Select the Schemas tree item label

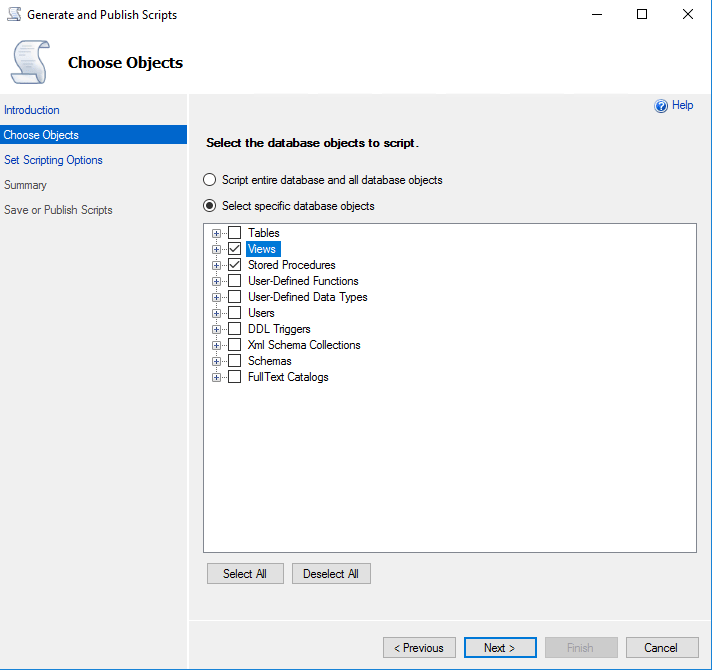click(x=270, y=361)
